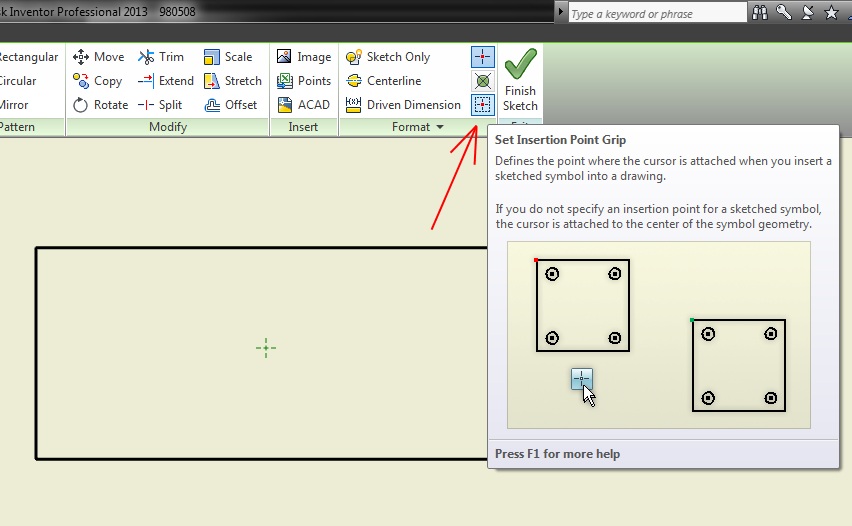Viewport: 852px width, 526px height.
Task: Click the Insert panel label
Action: 303,127
